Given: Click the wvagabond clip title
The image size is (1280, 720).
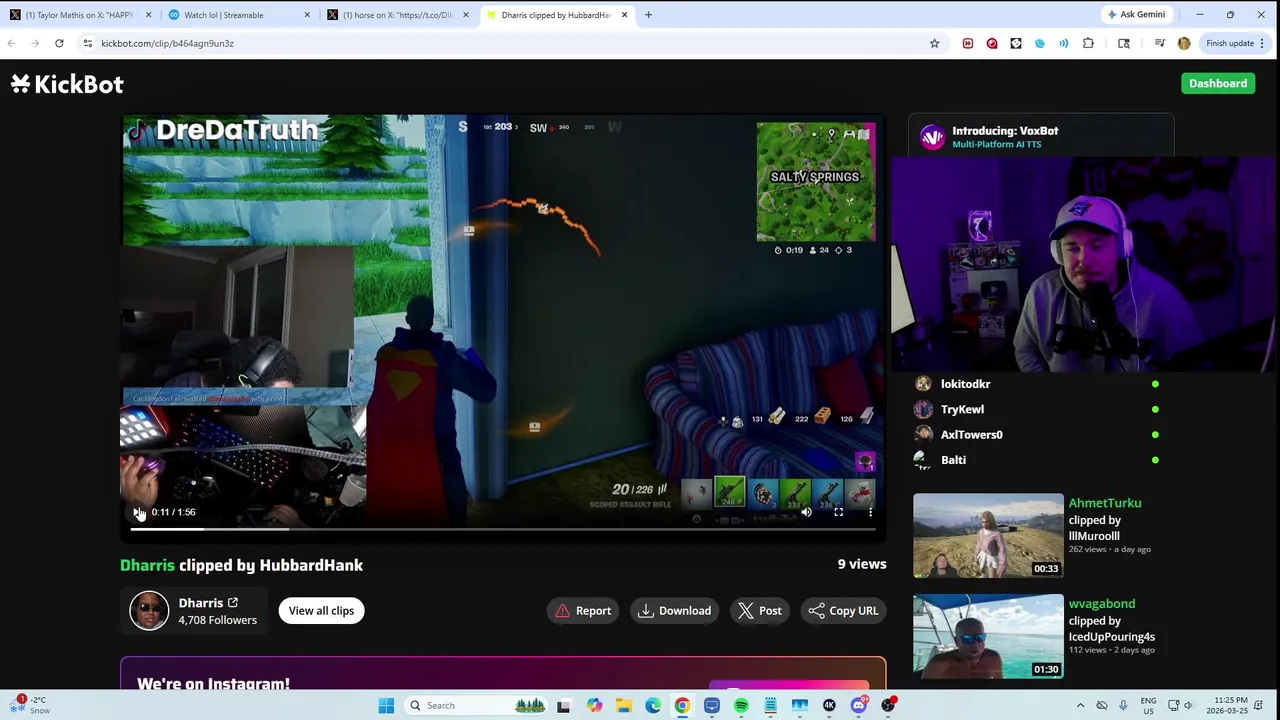Looking at the screenshot, I should pyautogui.click(x=1102, y=604).
